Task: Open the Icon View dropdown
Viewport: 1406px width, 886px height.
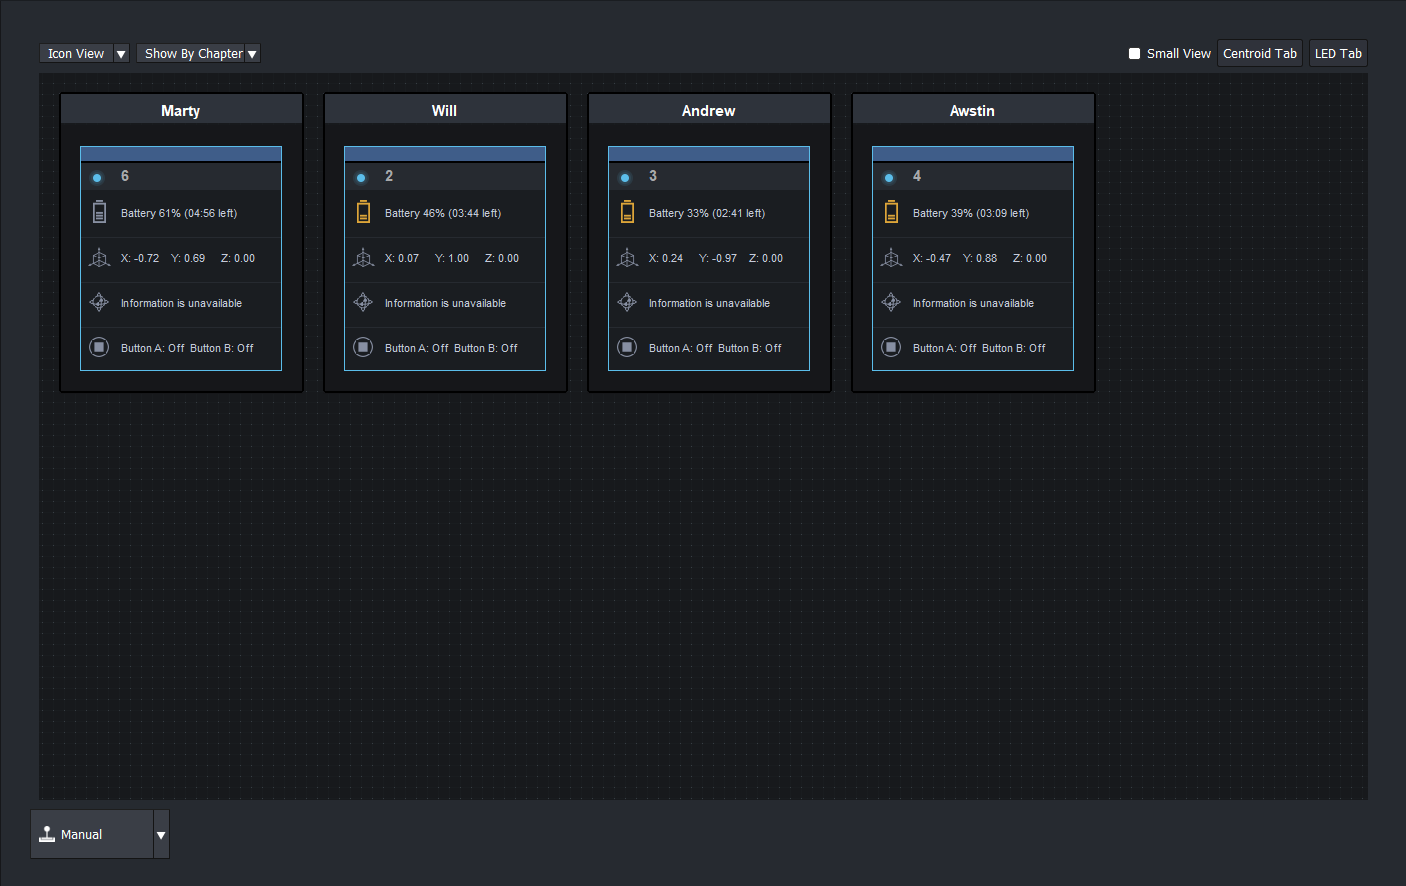Action: (121, 54)
